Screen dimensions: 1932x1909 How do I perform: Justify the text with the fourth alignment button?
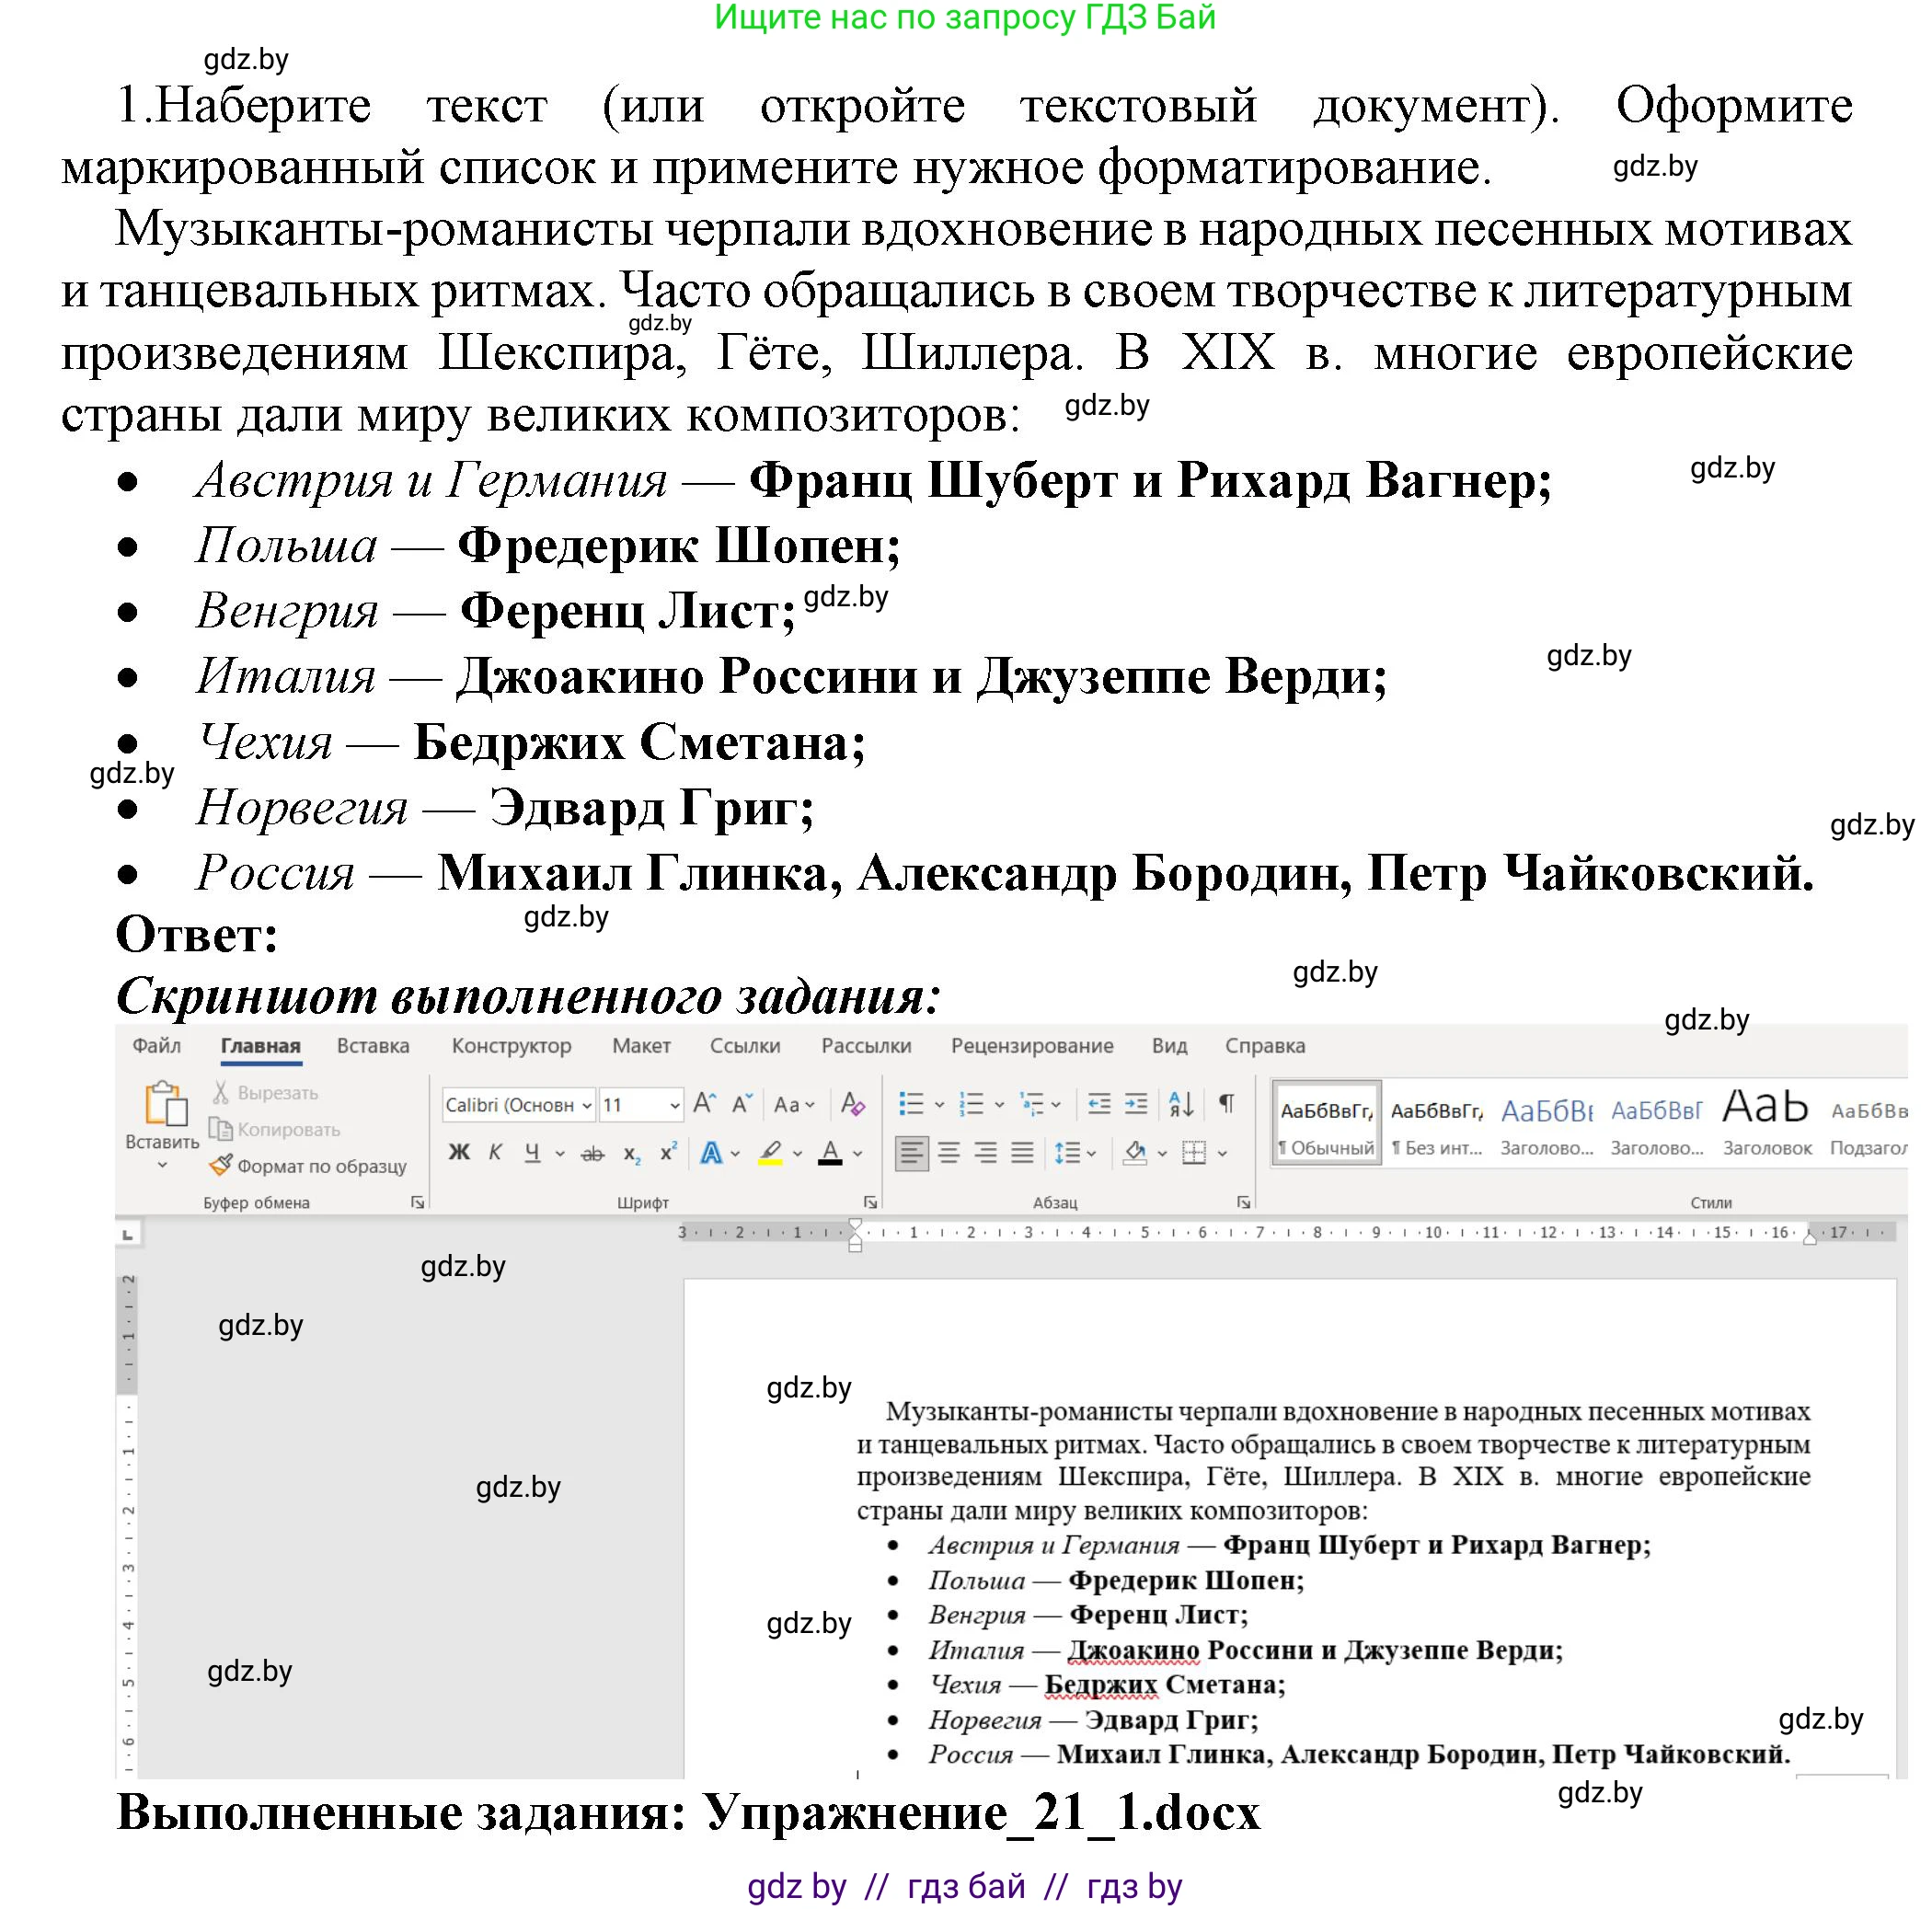point(1022,1153)
